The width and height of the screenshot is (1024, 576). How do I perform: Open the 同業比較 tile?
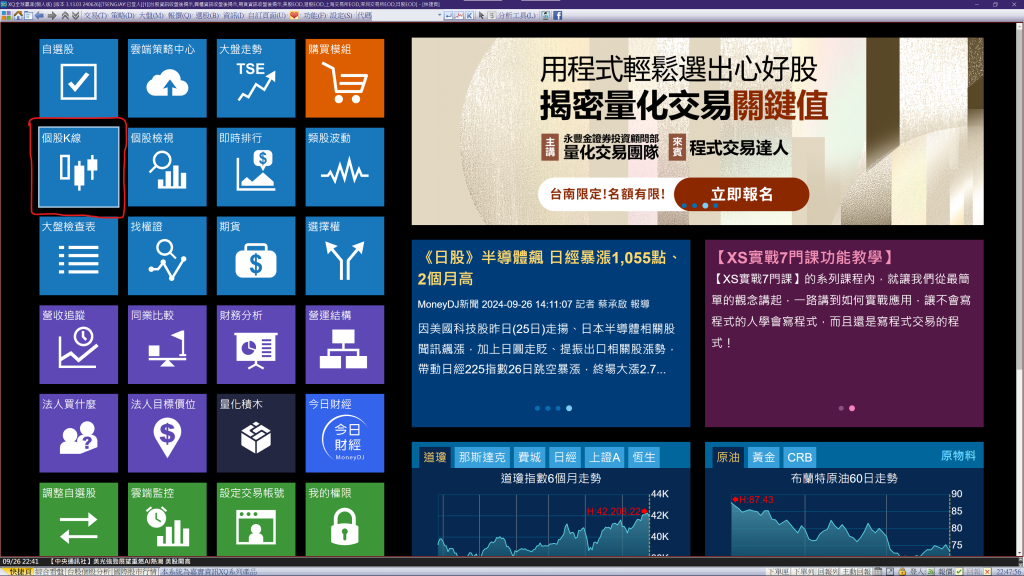coord(167,344)
